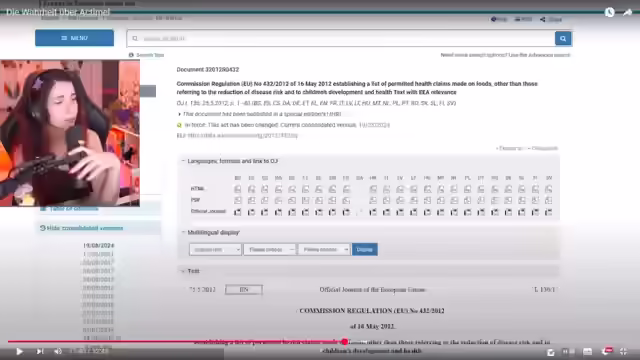Mute the video volume
The image size is (640, 360).
pyautogui.click(x=58, y=351)
